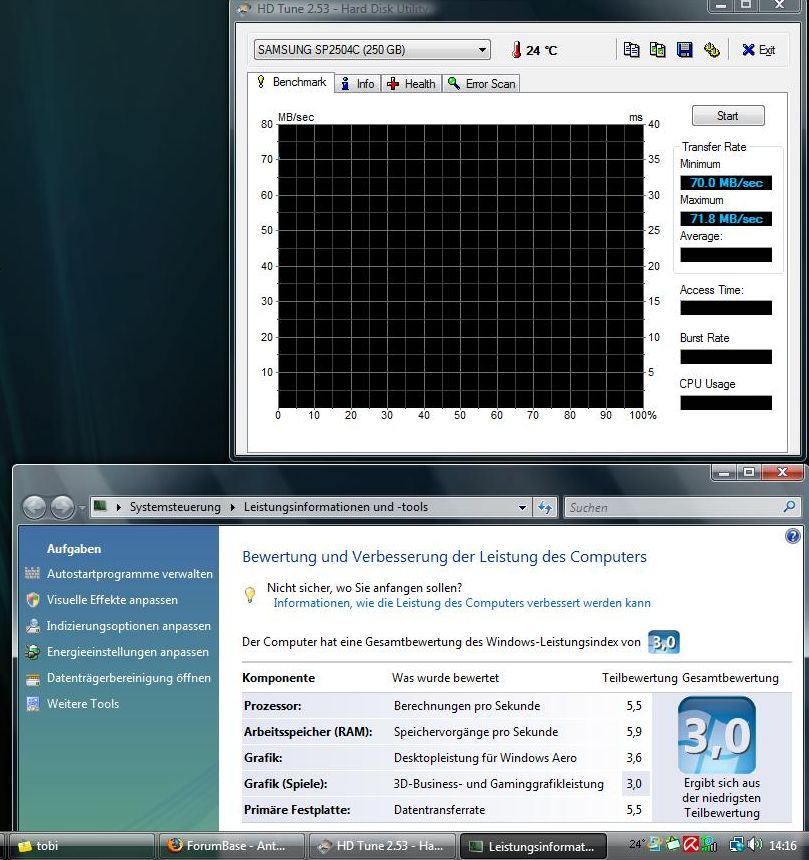This screenshot has width=809, height=860.
Task: Switch to the Benchmark tab
Action: 291,82
